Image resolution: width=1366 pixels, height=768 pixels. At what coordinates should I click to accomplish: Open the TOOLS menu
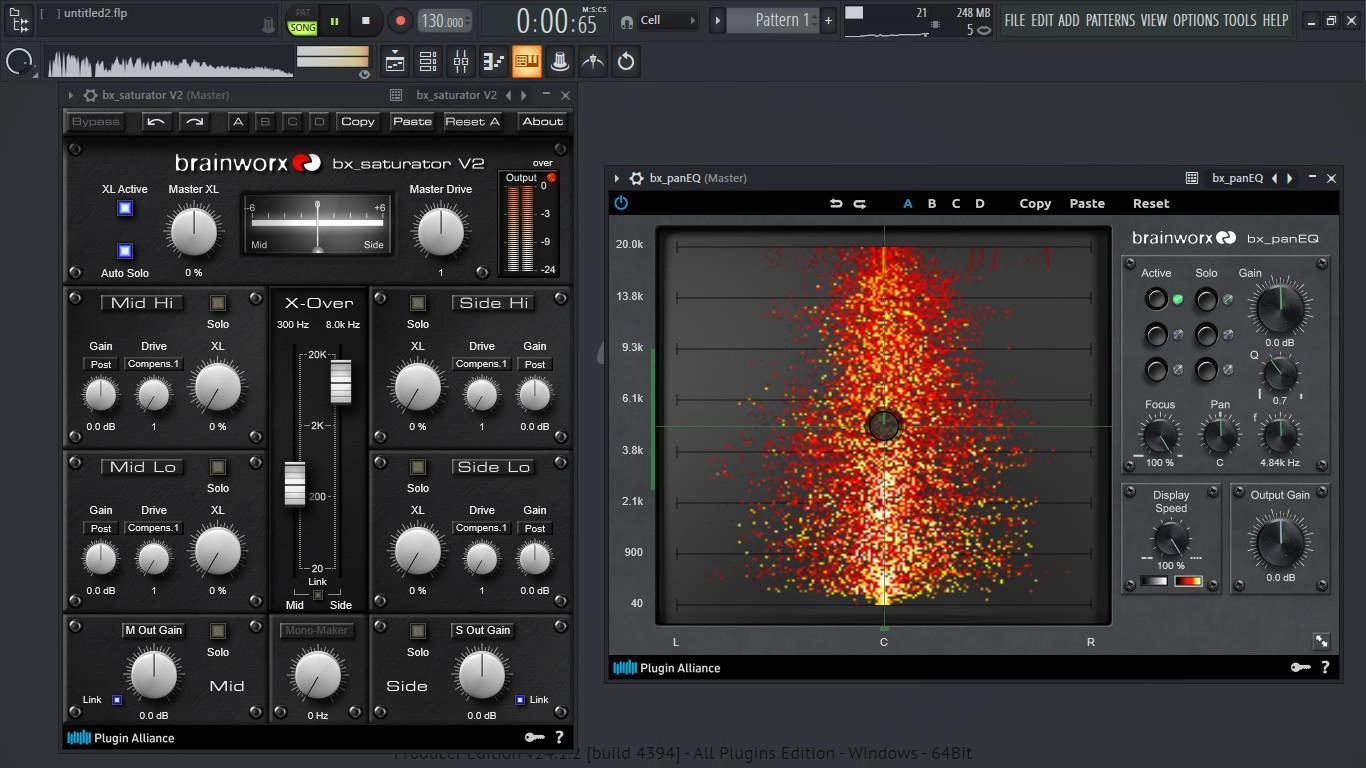(x=1240, y=20)
